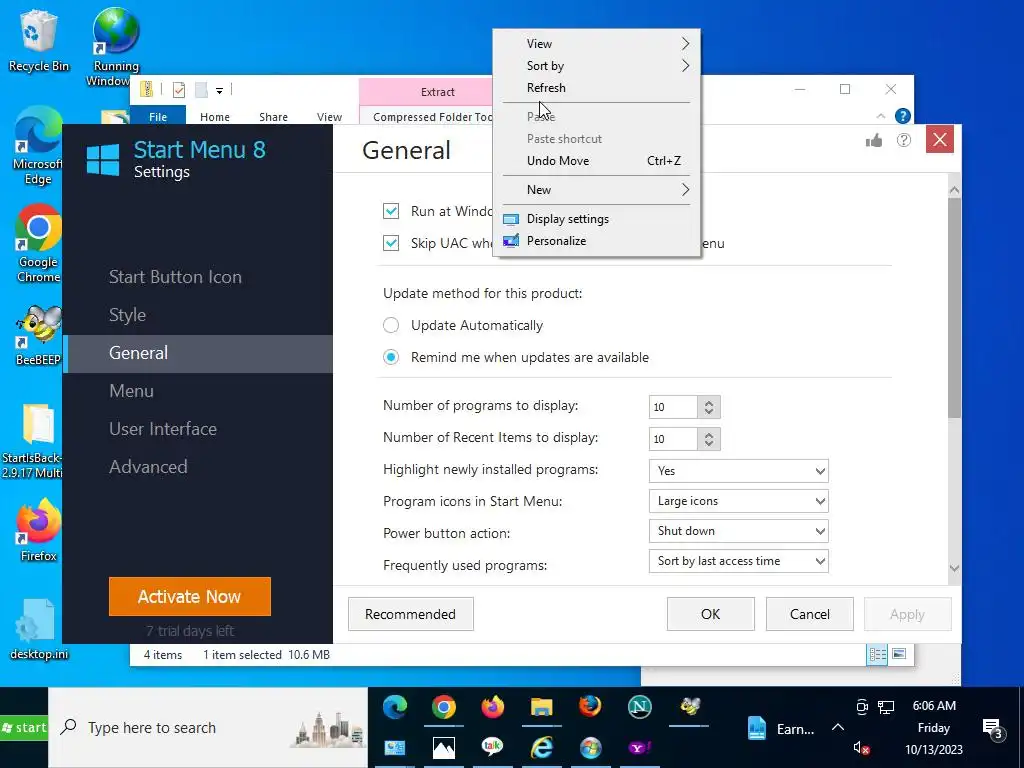
Task: Click the Start Menu 8 Windows logo
Action: (103, 160)
